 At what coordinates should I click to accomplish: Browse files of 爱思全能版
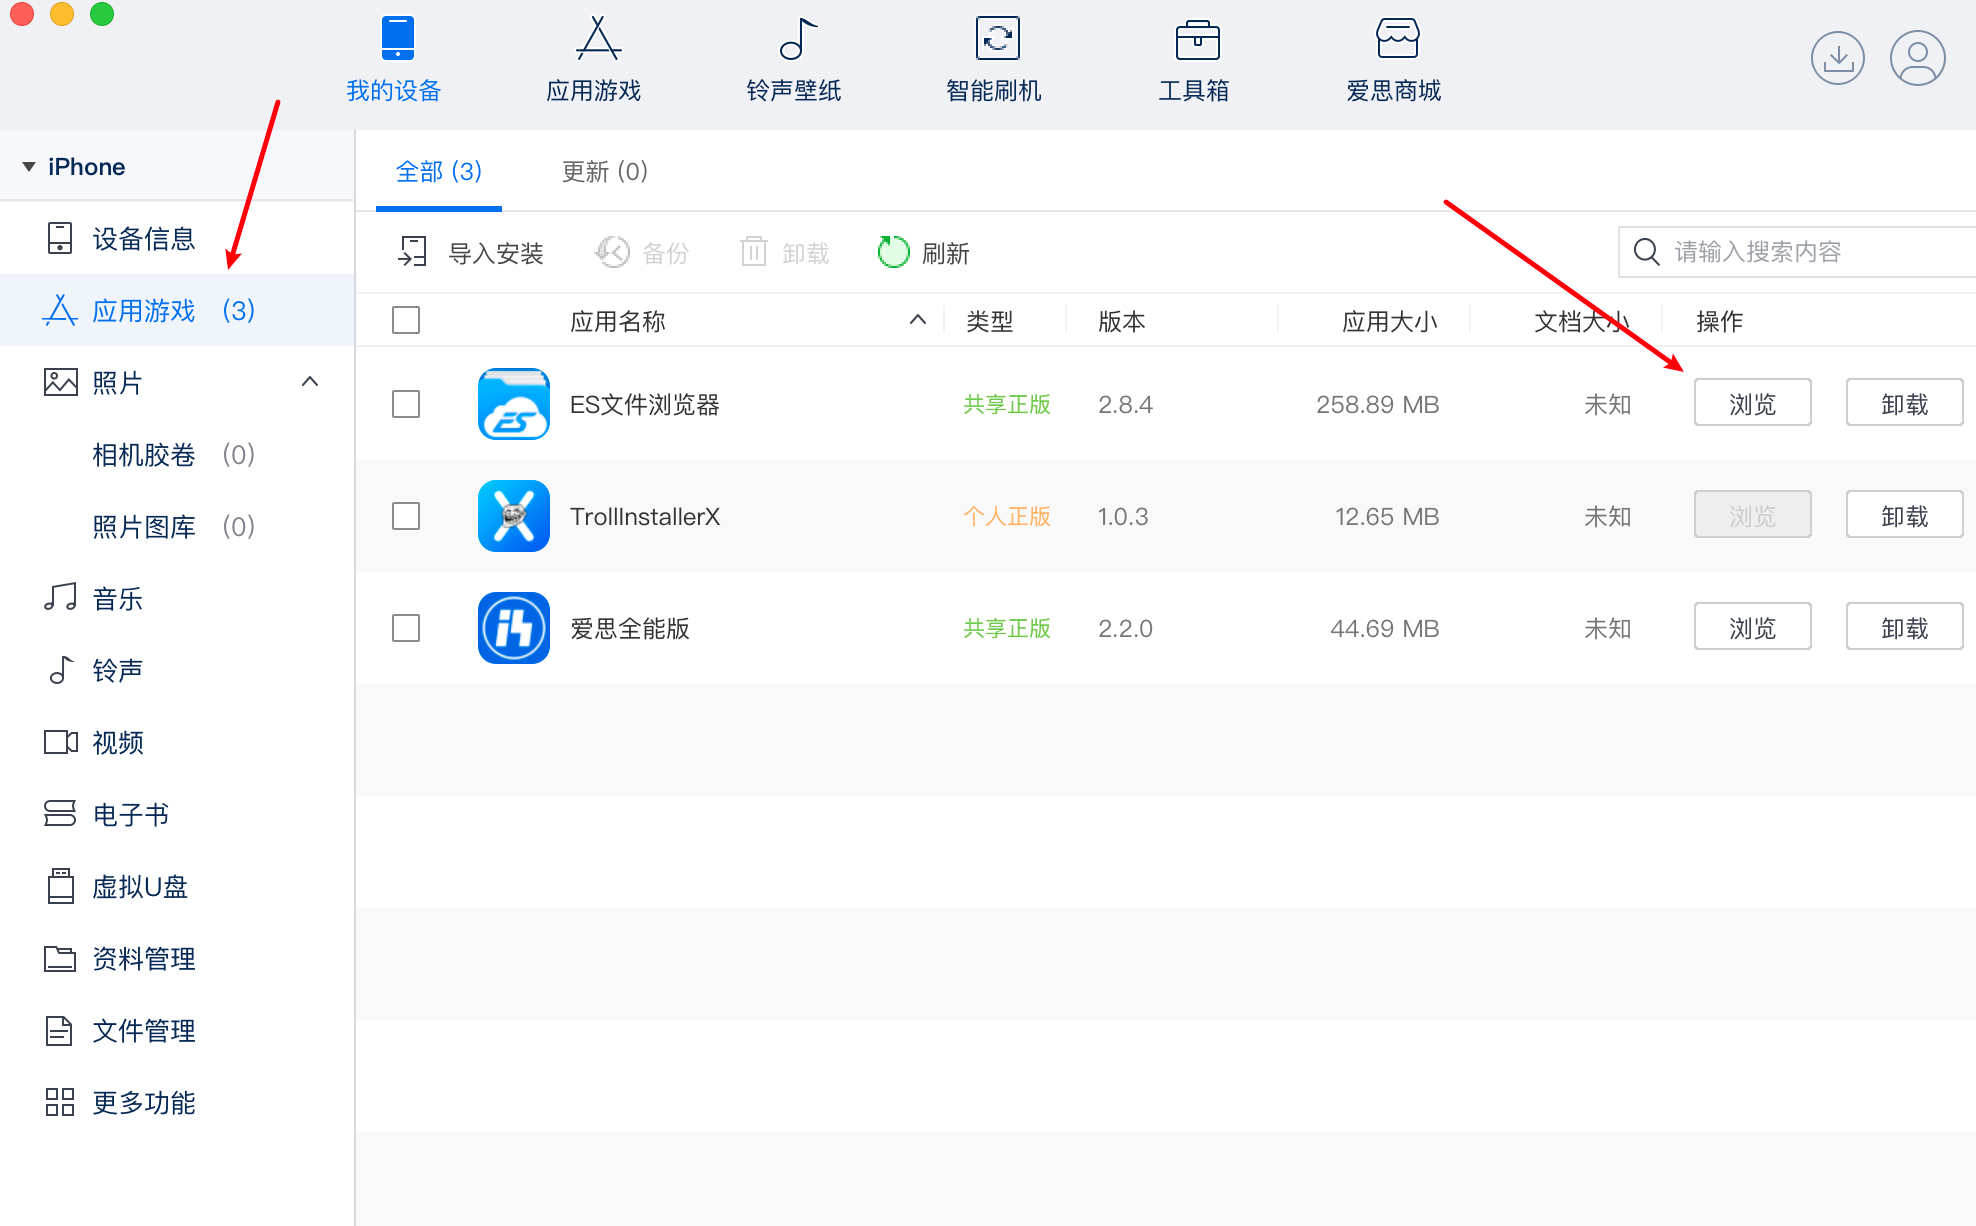coord(1752,626)
